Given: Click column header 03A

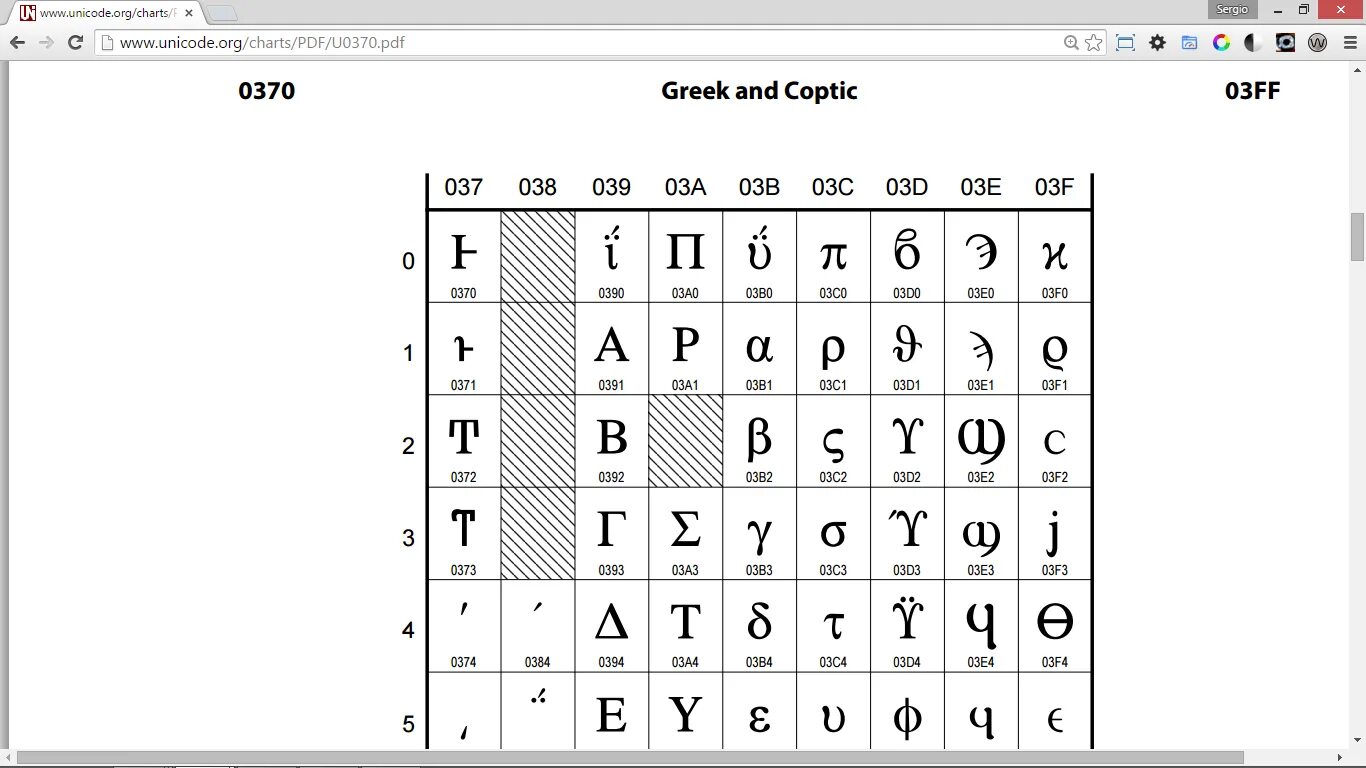Looking at the screenshot, I should (x=686, y=187).
